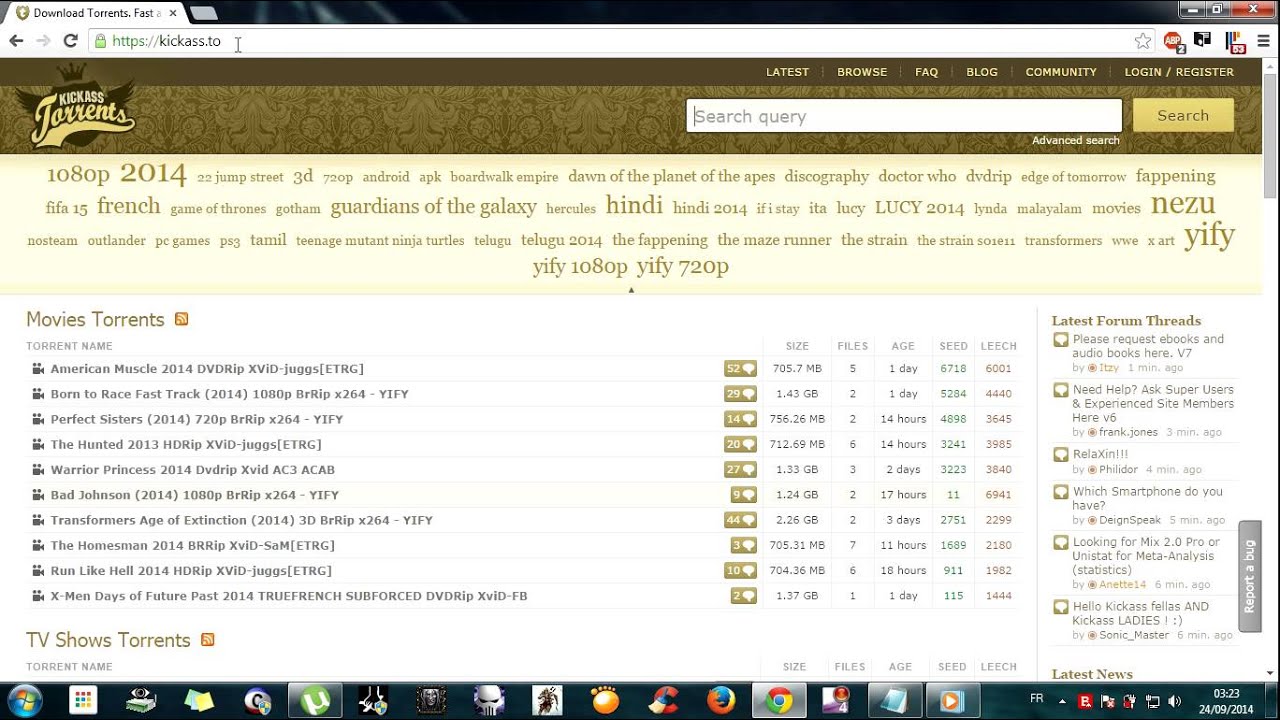The height and width of the screenshot is (720, 1280).
Task: Open BLOG in top navigation
Action: pos(982,72)
